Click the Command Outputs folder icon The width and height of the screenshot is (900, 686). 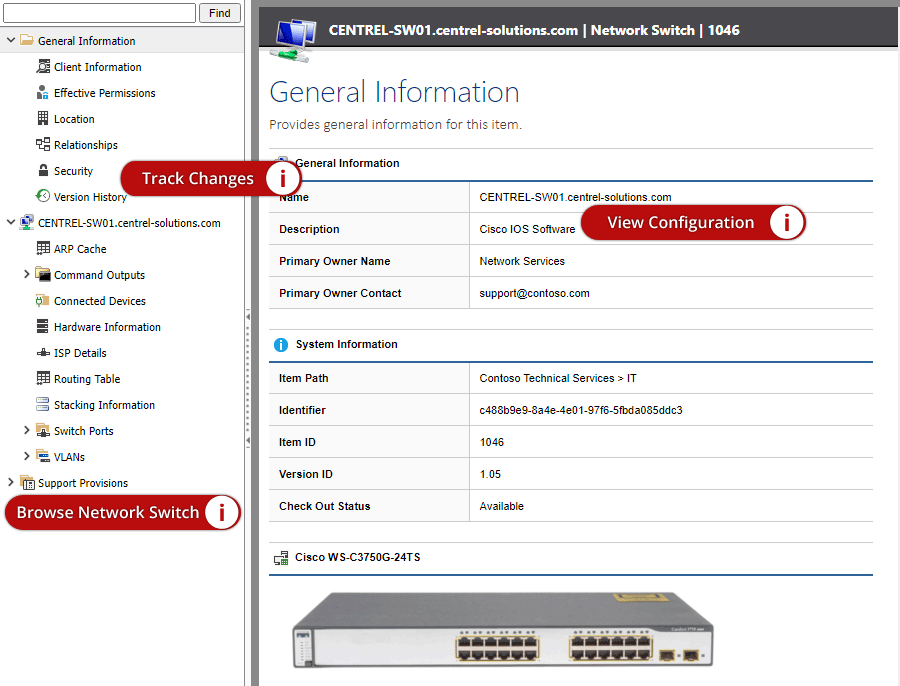pyautogui.click(x=42, y=274)
